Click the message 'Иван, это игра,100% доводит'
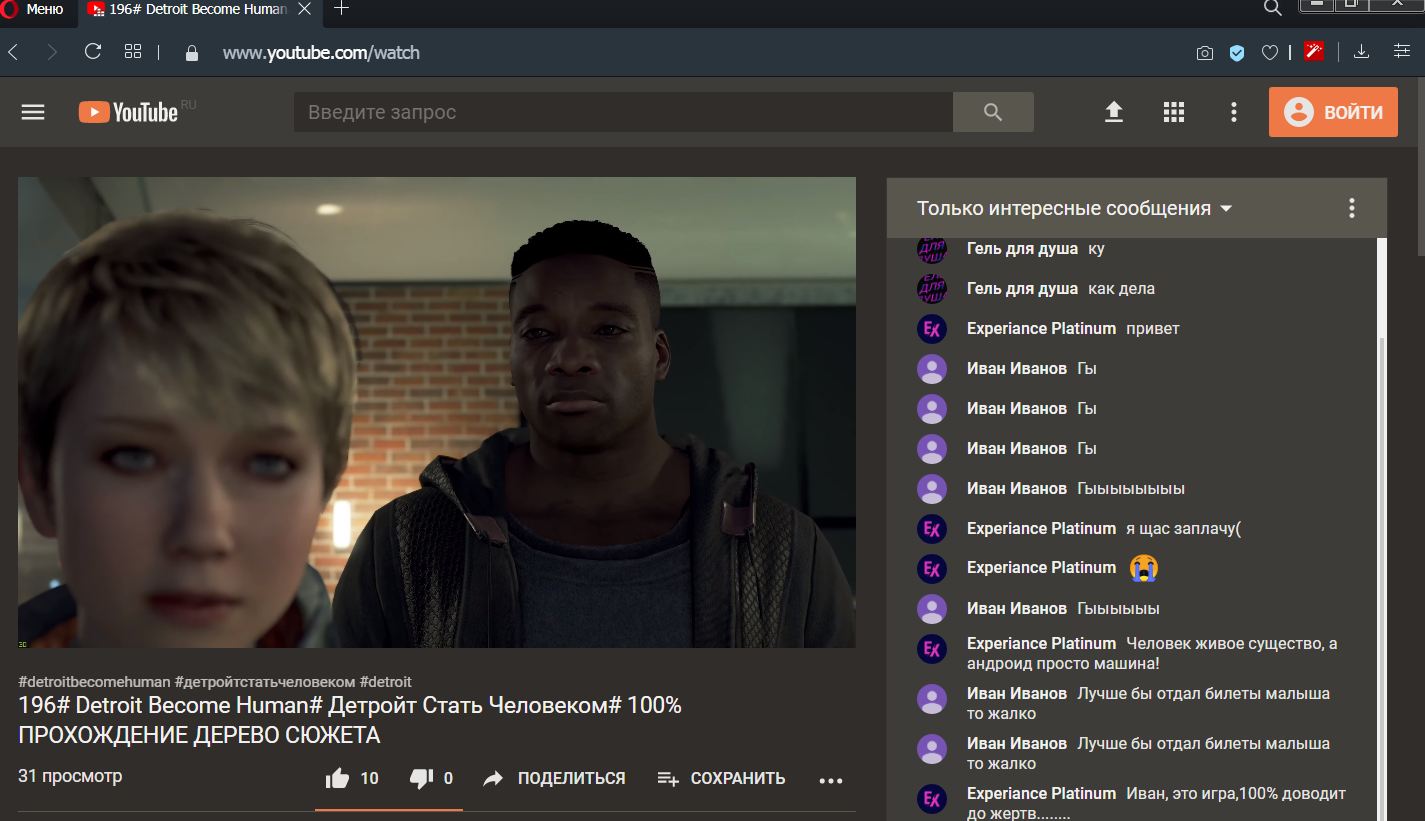1425x821 pixels. coord(1156,803)
